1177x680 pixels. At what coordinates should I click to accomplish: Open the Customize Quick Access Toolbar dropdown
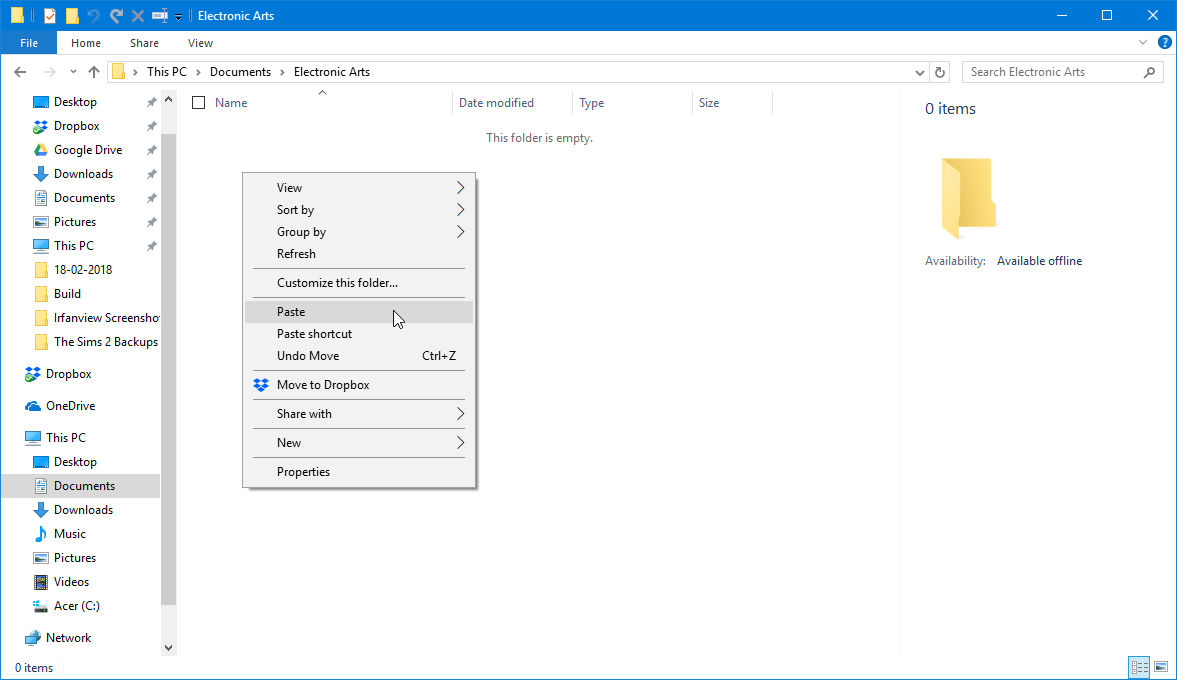point(179,17)
